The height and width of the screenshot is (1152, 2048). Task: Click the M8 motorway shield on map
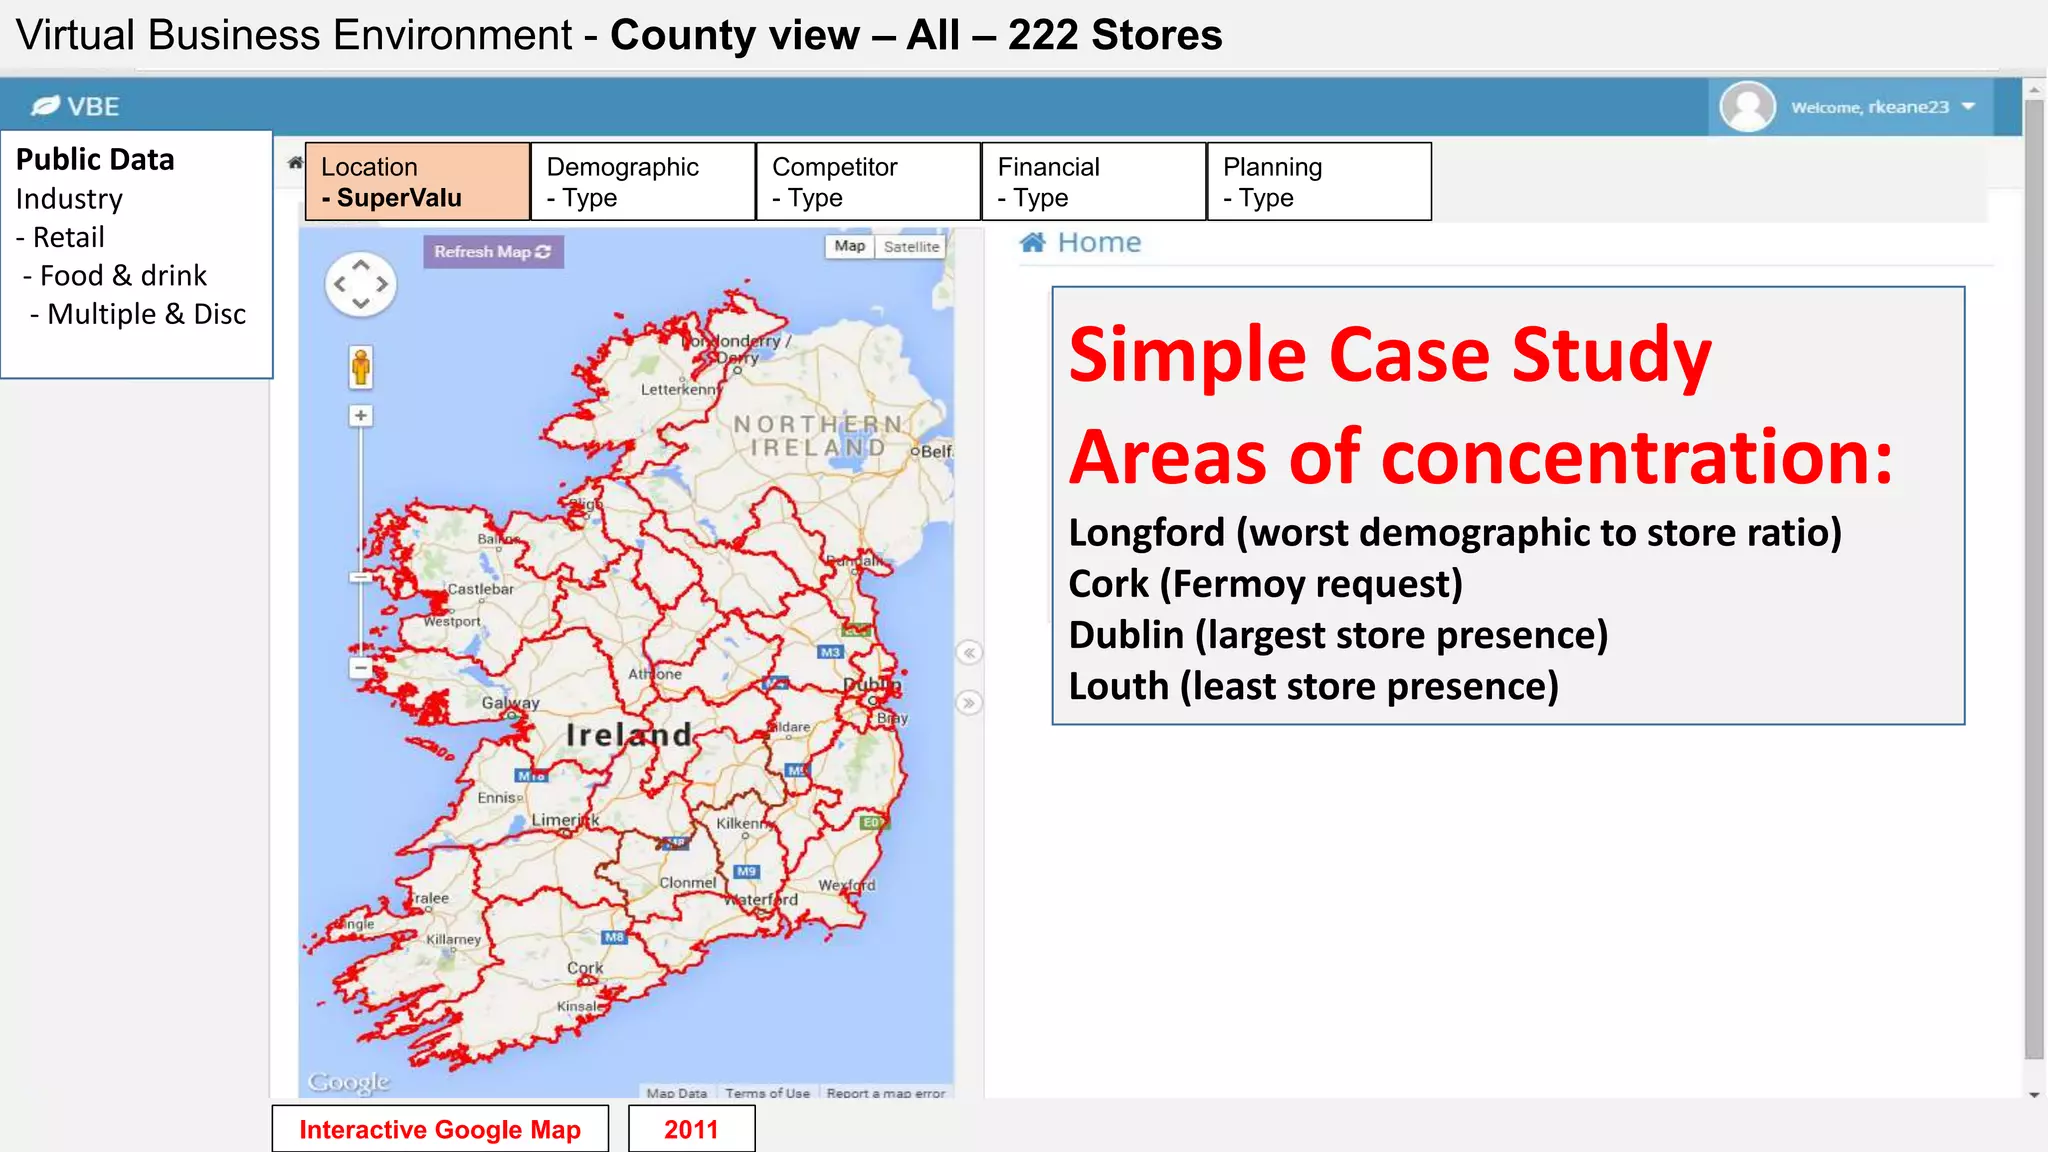coord(614,937)
